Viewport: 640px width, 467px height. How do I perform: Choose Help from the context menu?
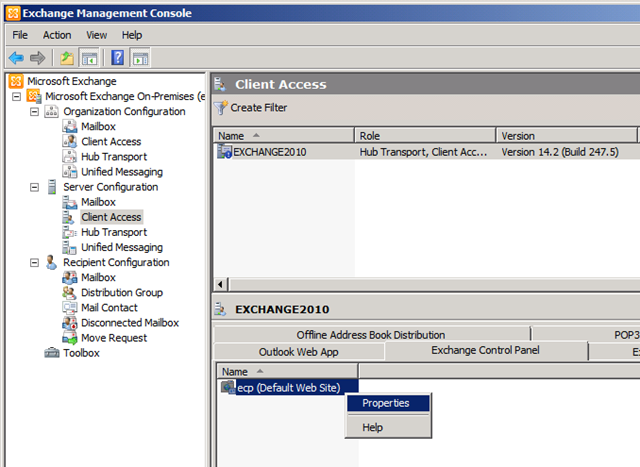(388, 427)
